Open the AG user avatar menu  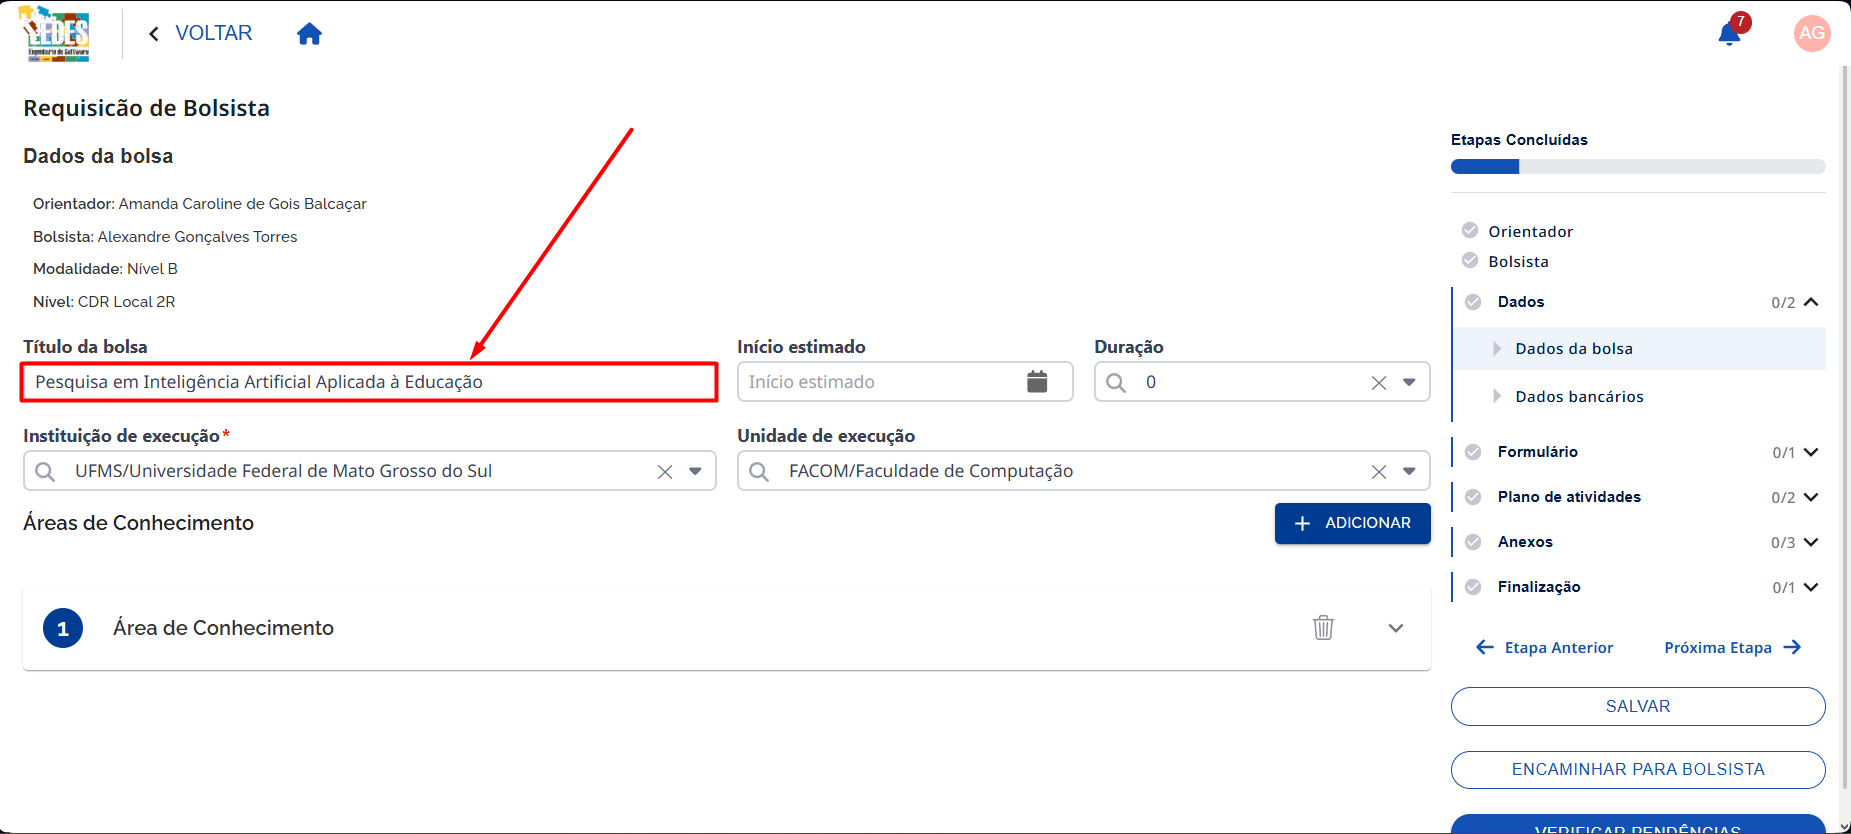point(1812,33)
